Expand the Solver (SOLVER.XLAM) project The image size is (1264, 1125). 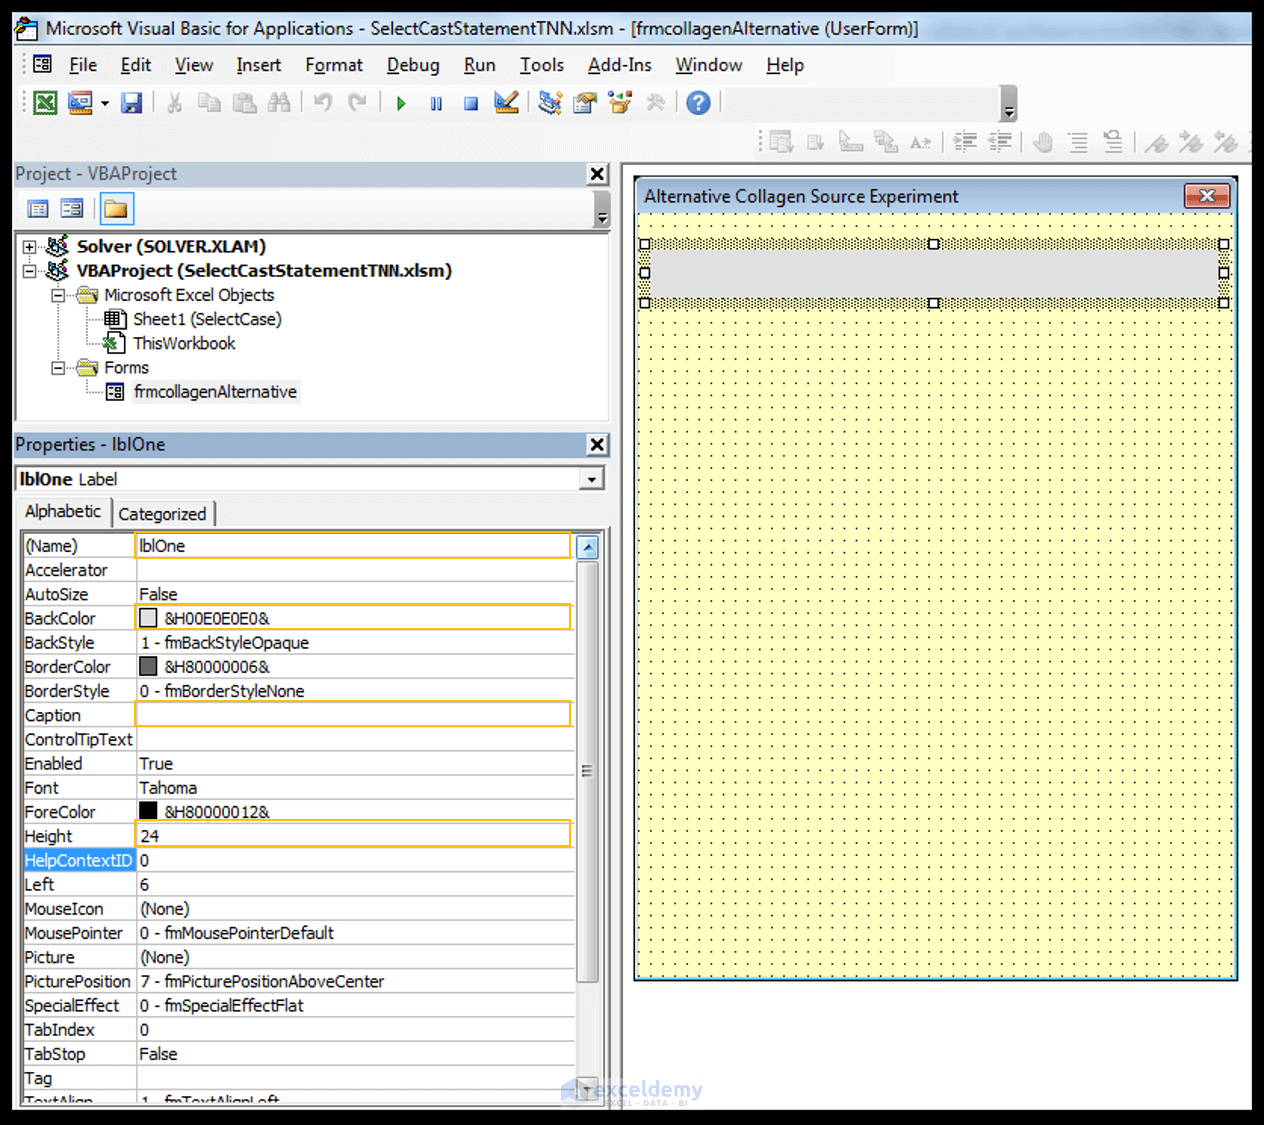coord(28,246)
